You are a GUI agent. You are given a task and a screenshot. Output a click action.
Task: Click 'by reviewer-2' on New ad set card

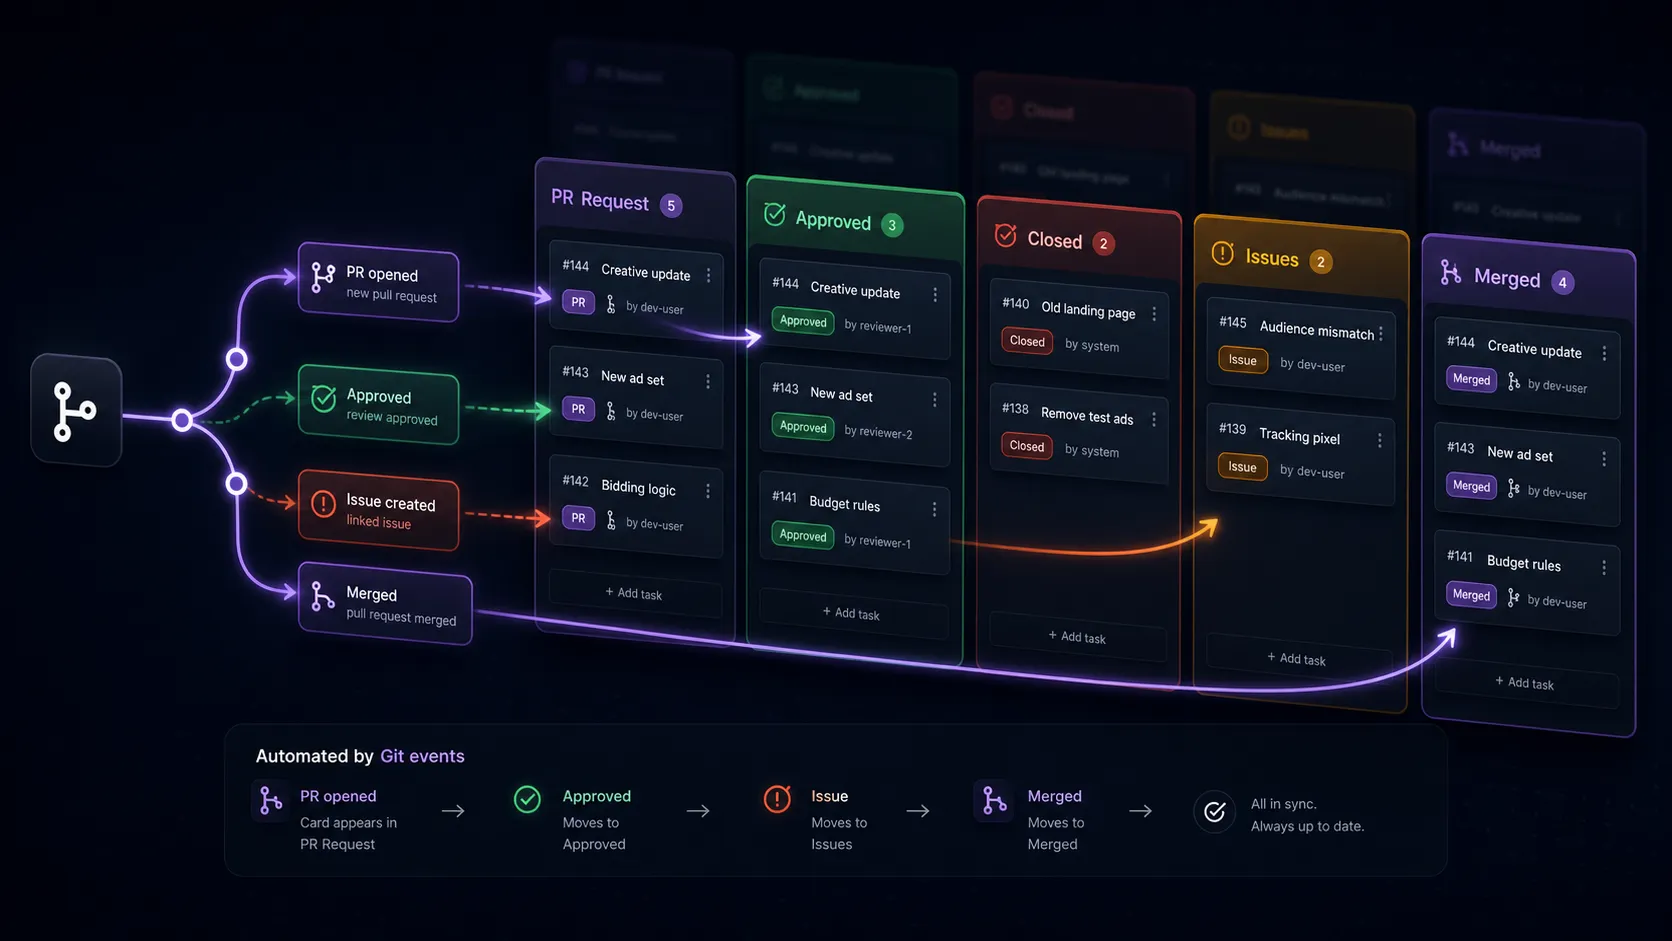878,432
